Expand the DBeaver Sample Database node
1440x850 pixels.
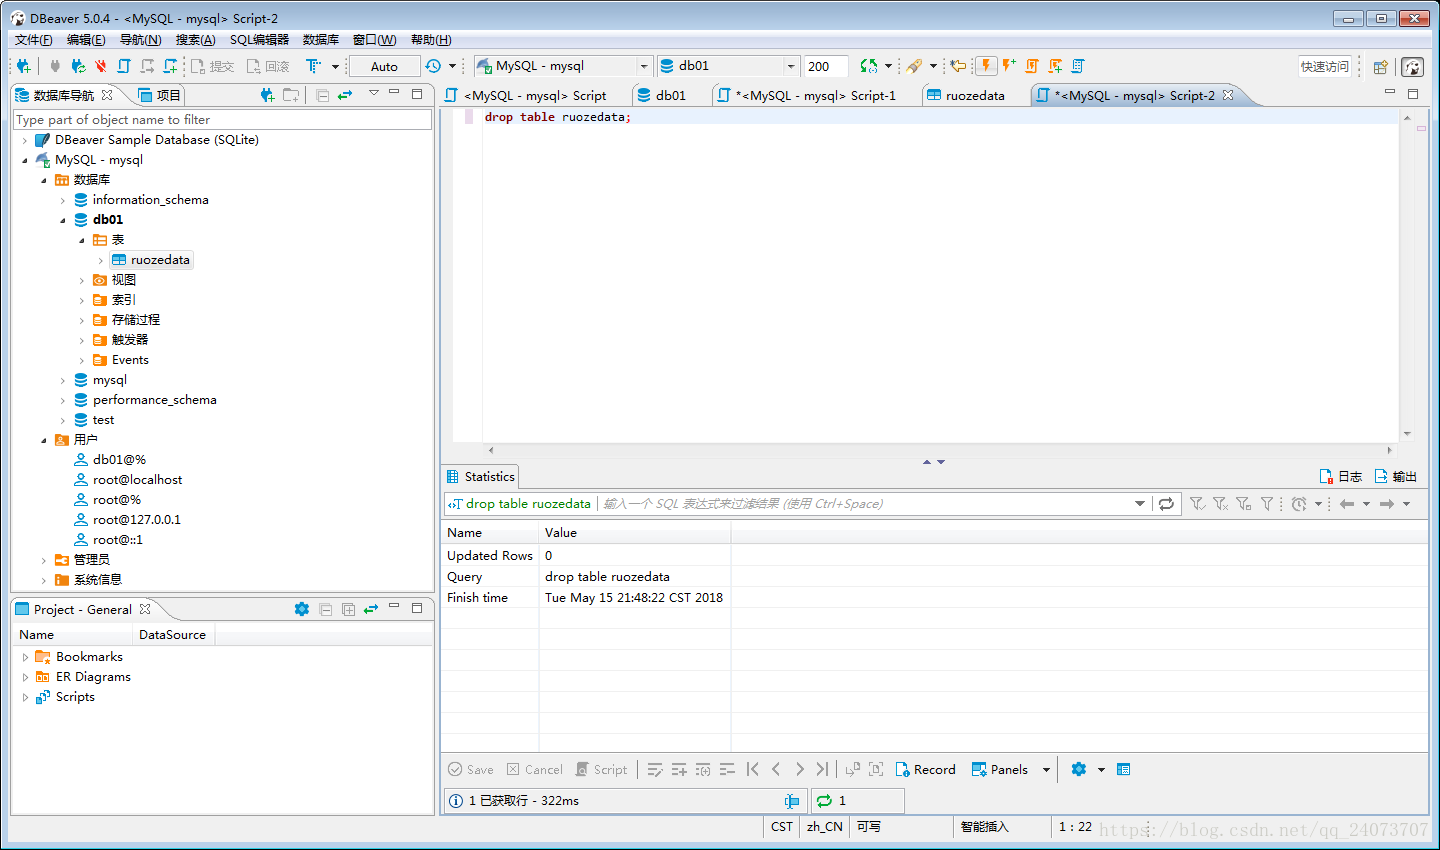25,140
